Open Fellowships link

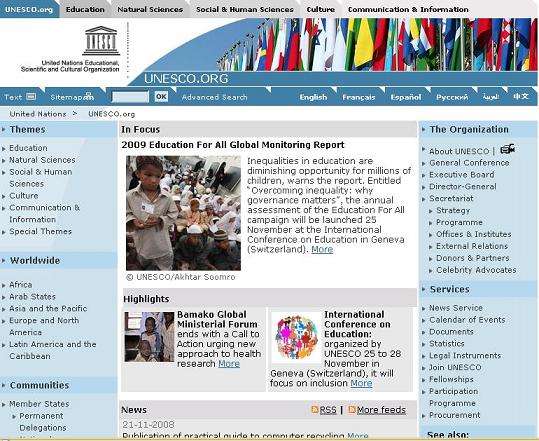[x=451, y=379]
